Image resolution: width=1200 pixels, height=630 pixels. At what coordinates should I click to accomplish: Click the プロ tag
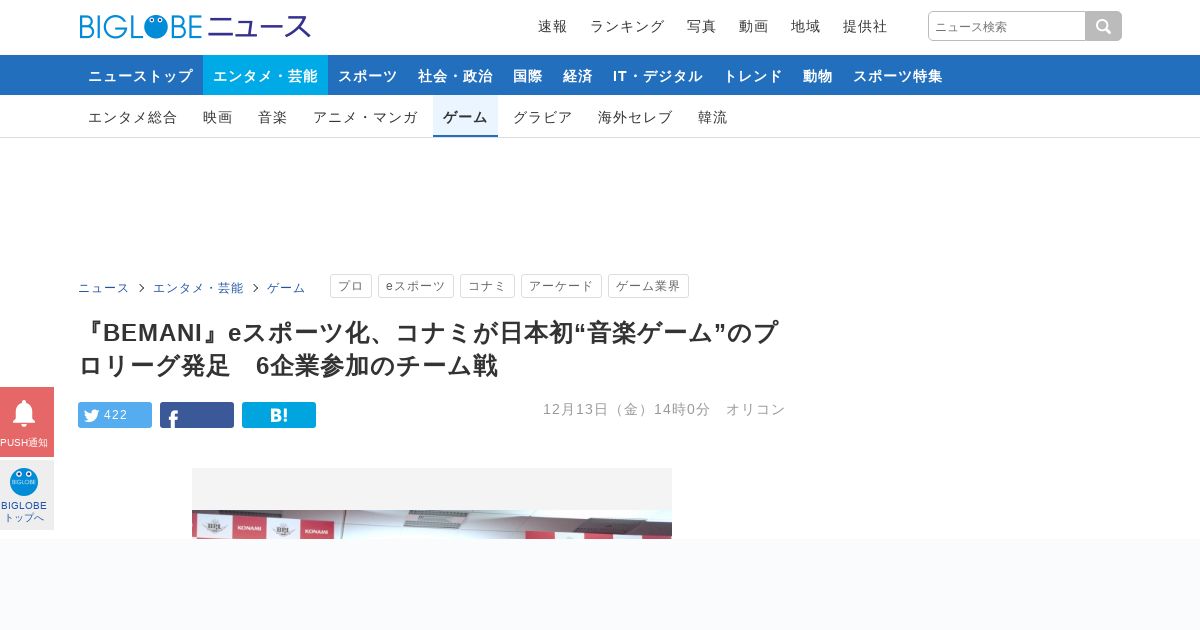(x=351, y=286)
